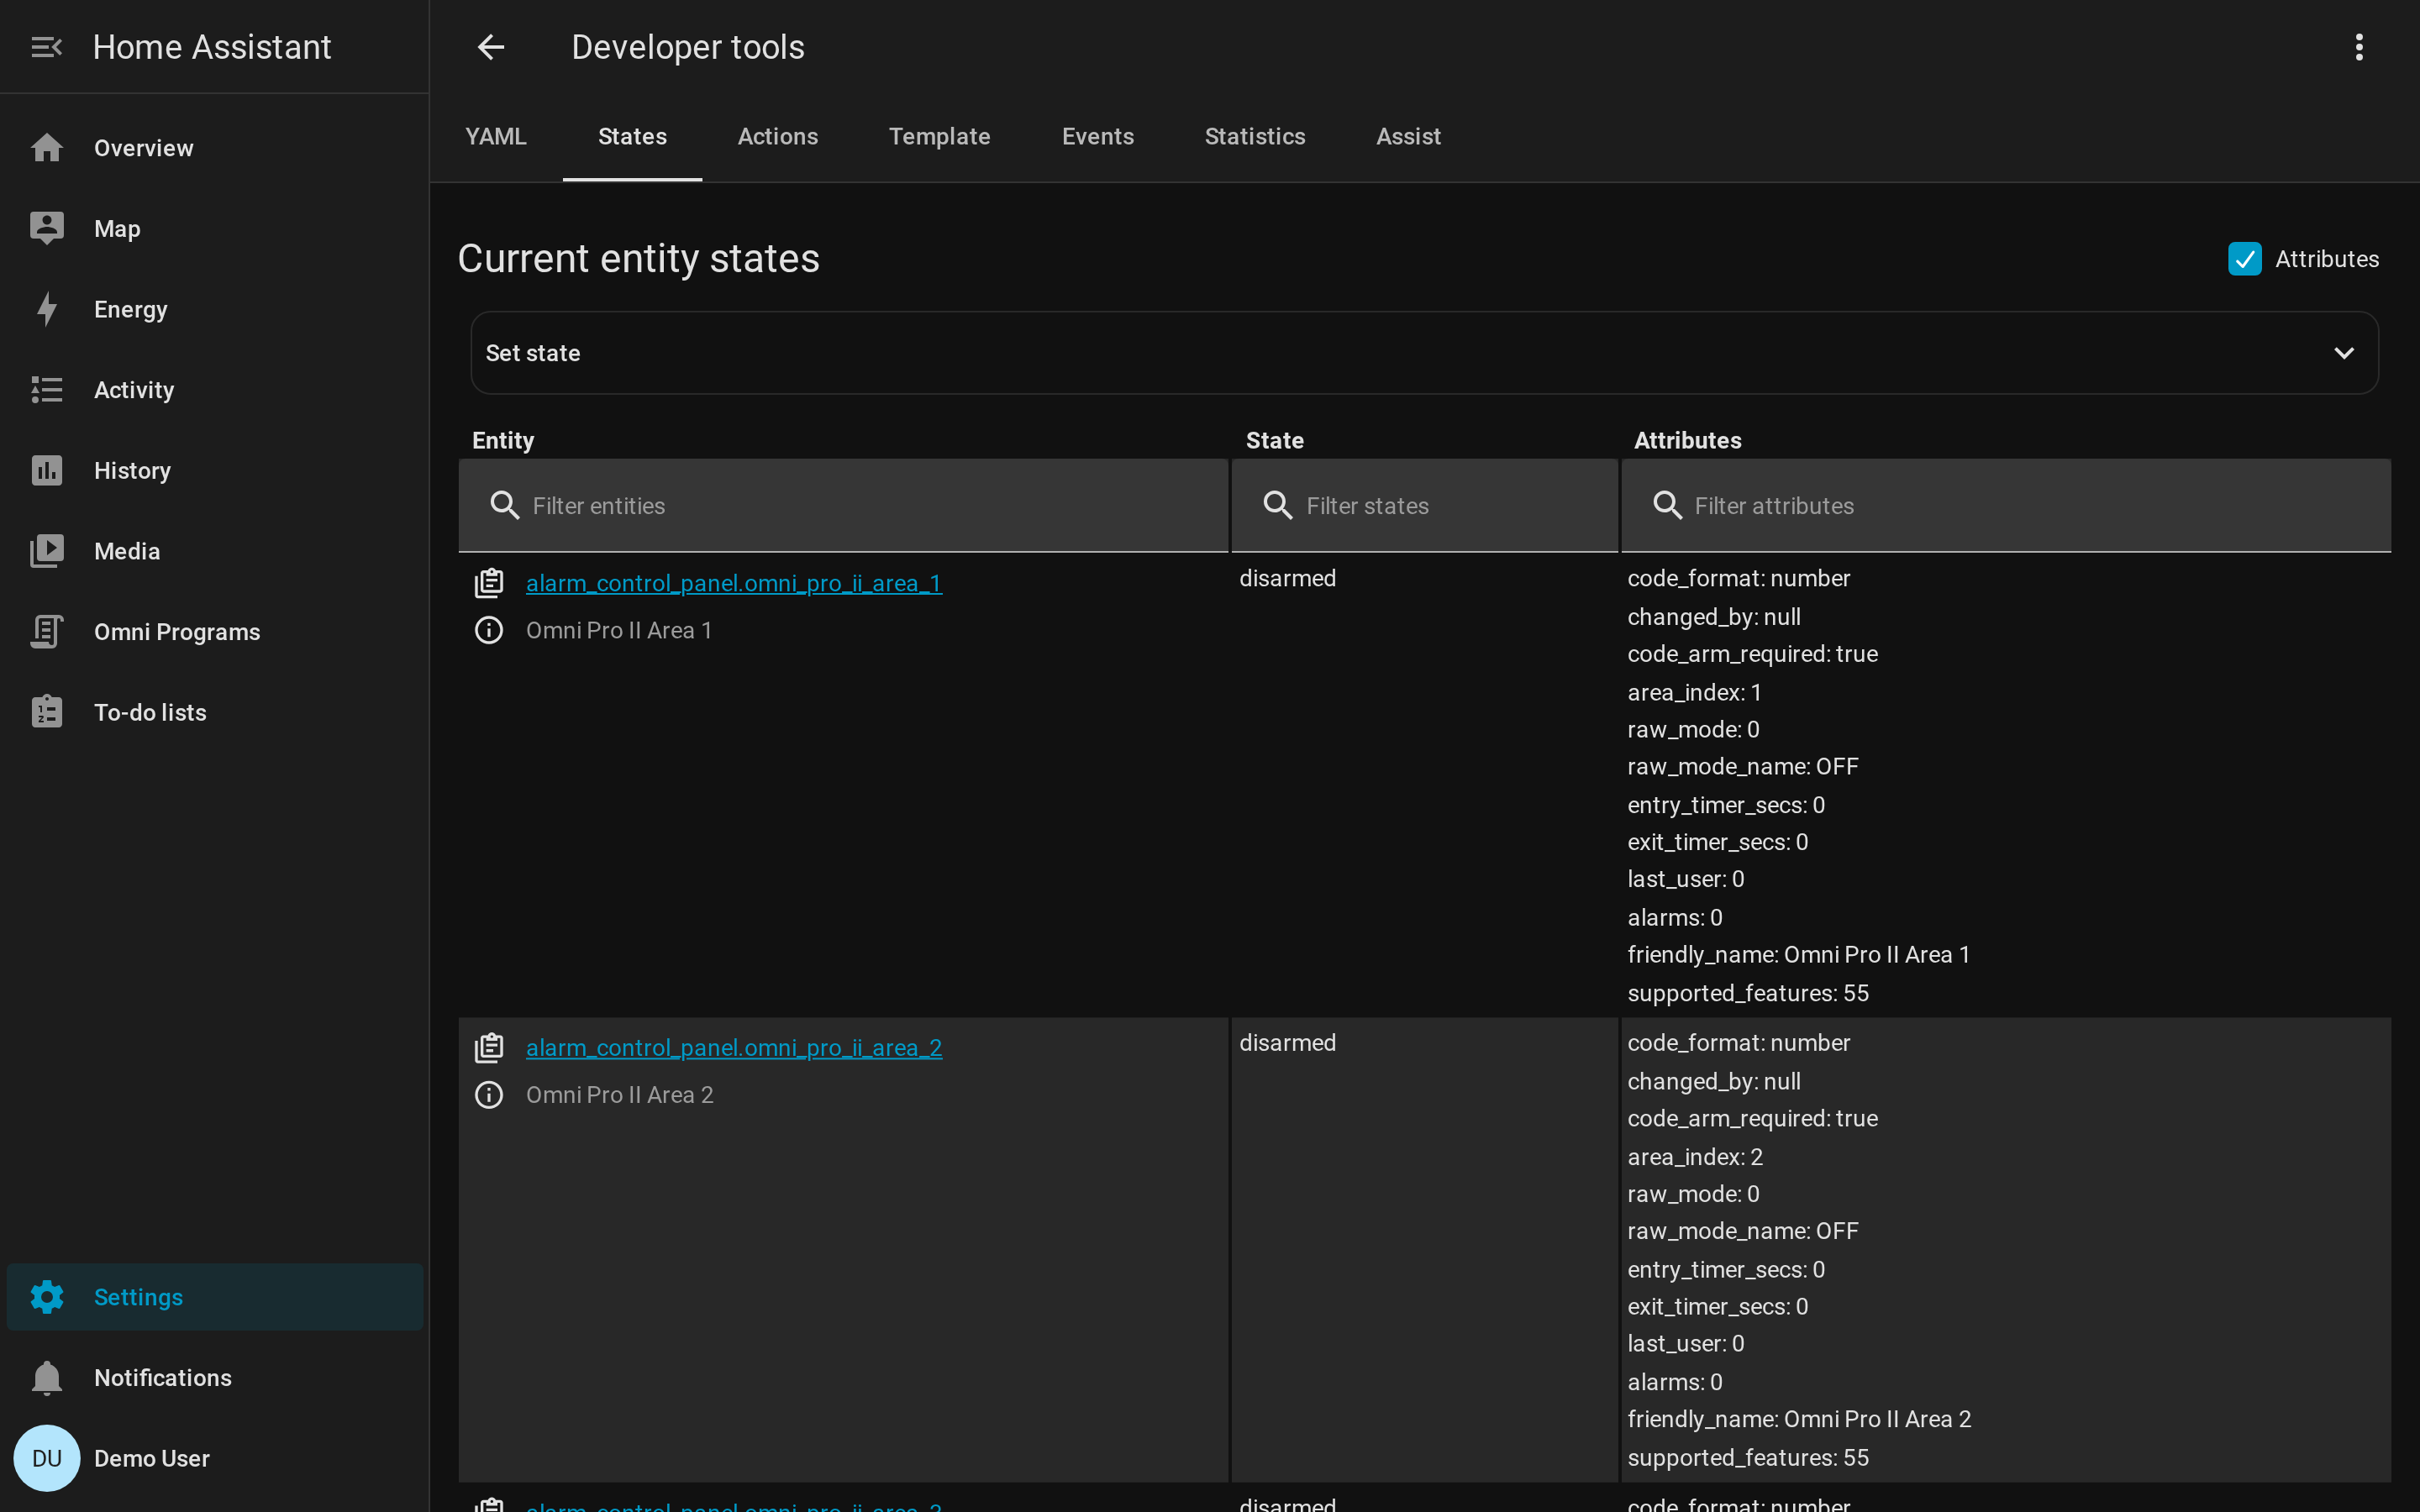Navigate to Omni Programs page
Screen dimensions: 2420x1512
(215, 632)
